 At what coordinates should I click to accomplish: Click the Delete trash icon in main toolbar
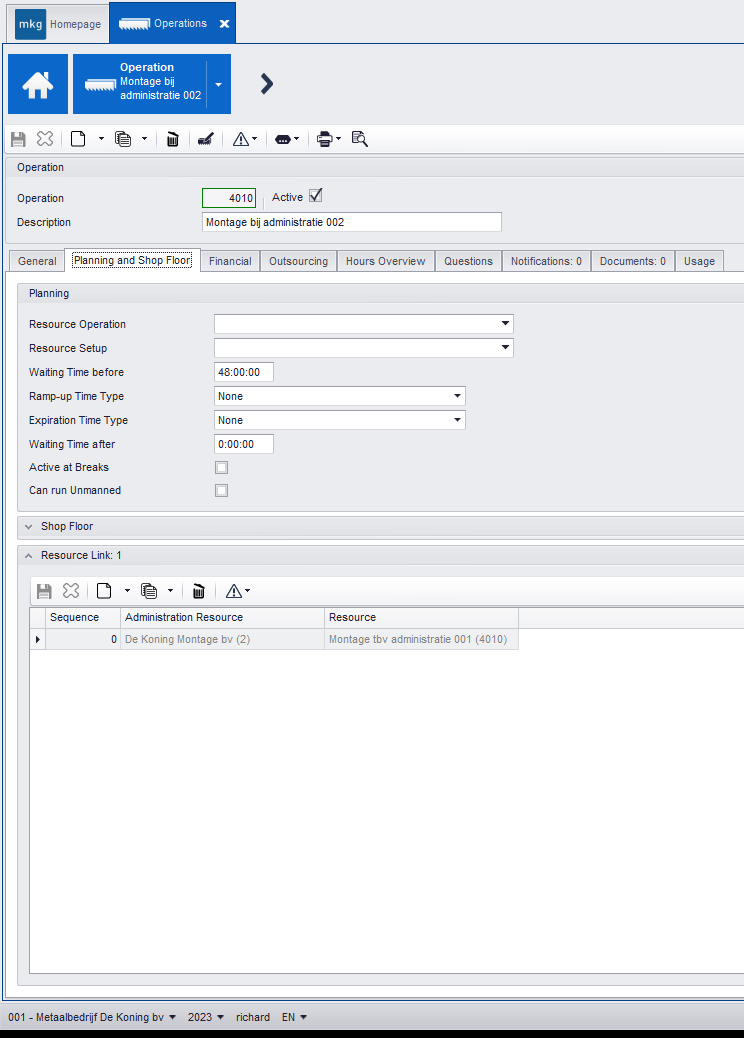173,139
